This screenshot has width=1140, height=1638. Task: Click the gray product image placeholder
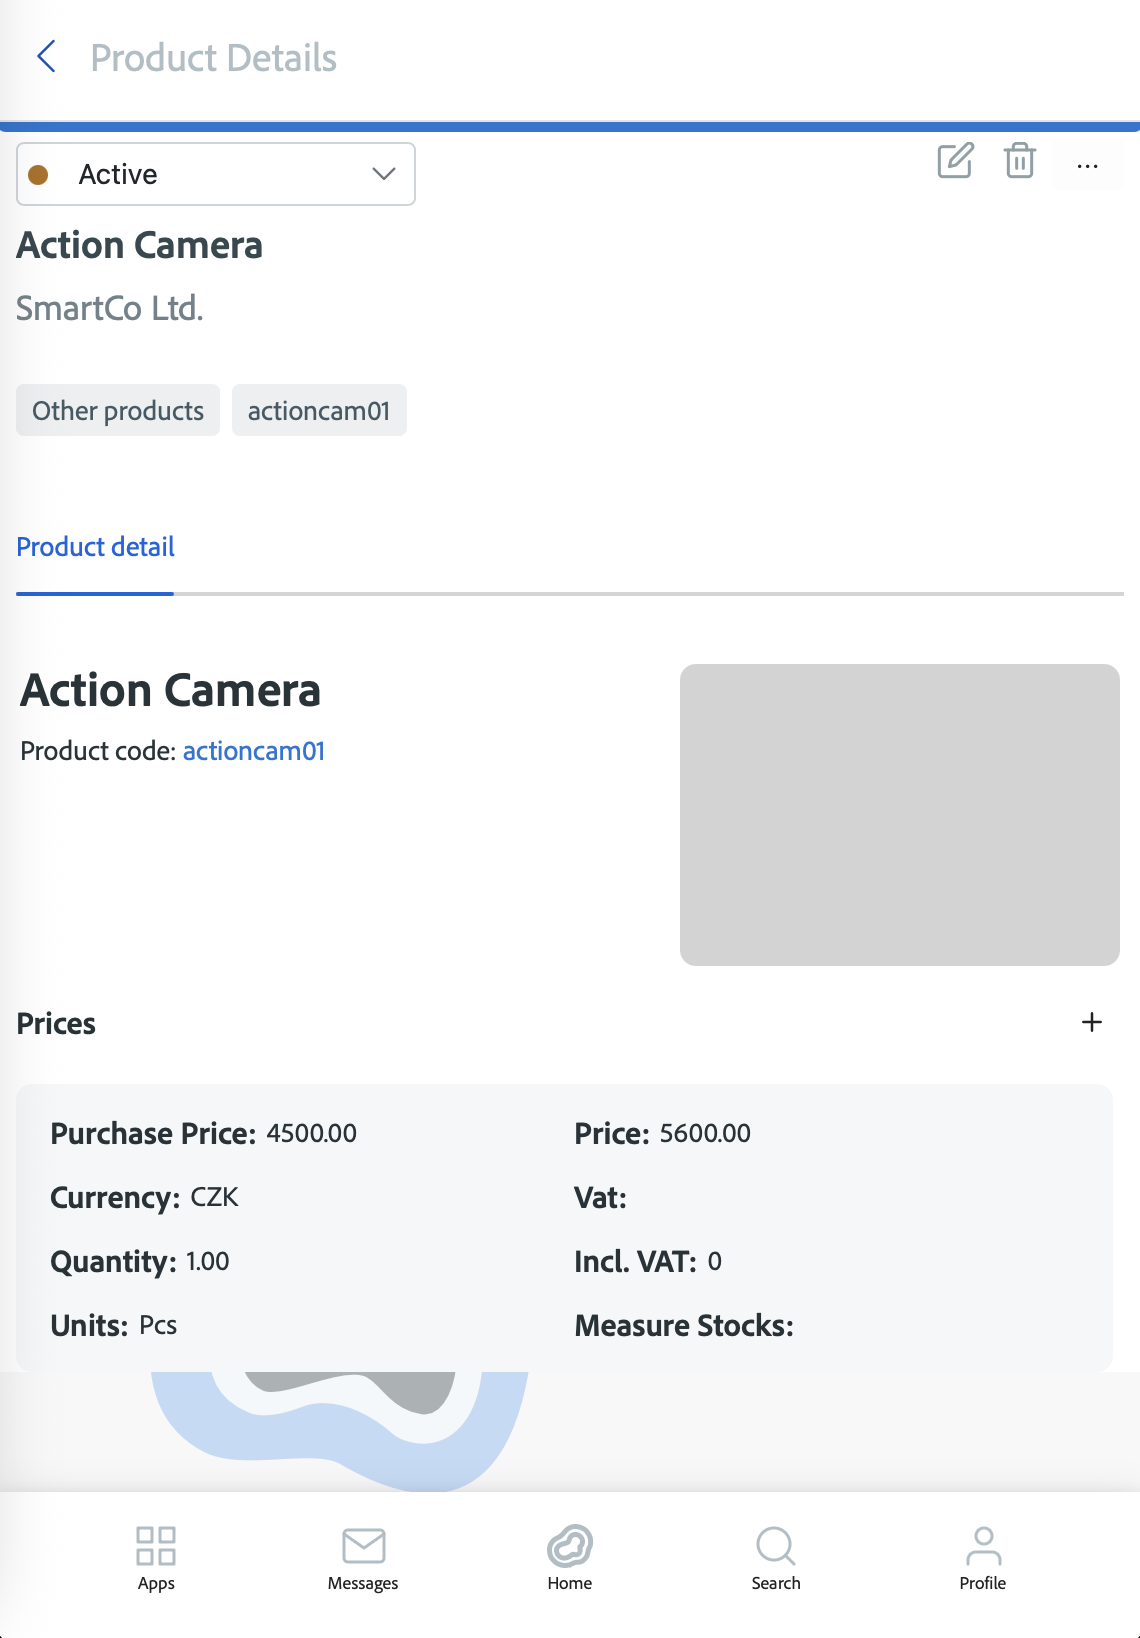click(899, 814)
